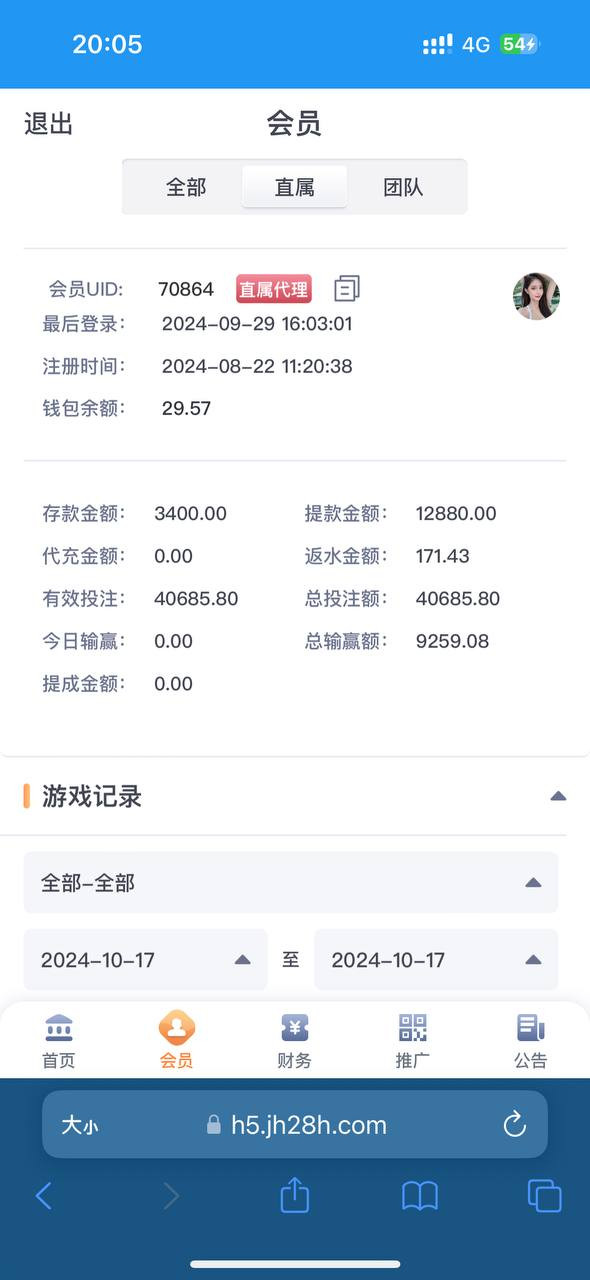Screen dimensions: 590x1280
Task: Copy the member UID with copy icon
Action: click(x=346, y=289)
